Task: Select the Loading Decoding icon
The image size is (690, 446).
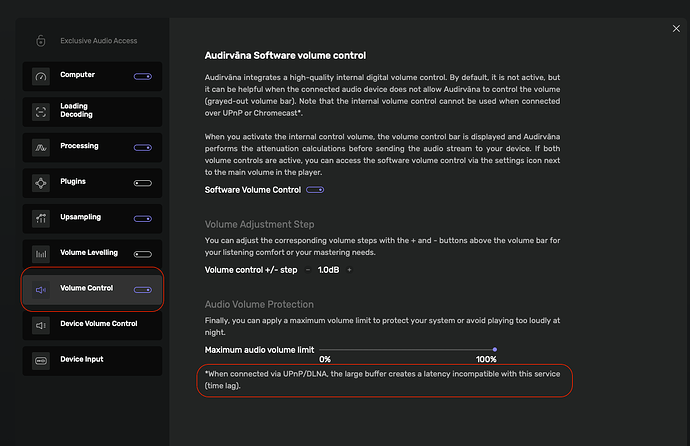Action: (x=41, y=111)
